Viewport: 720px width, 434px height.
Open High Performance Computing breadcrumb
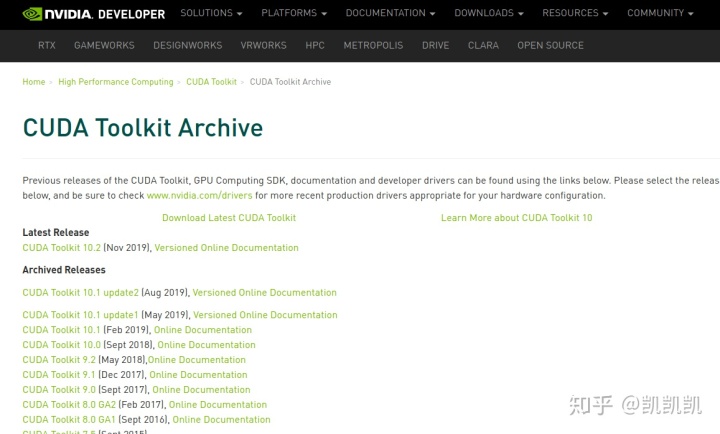point(116,82)
